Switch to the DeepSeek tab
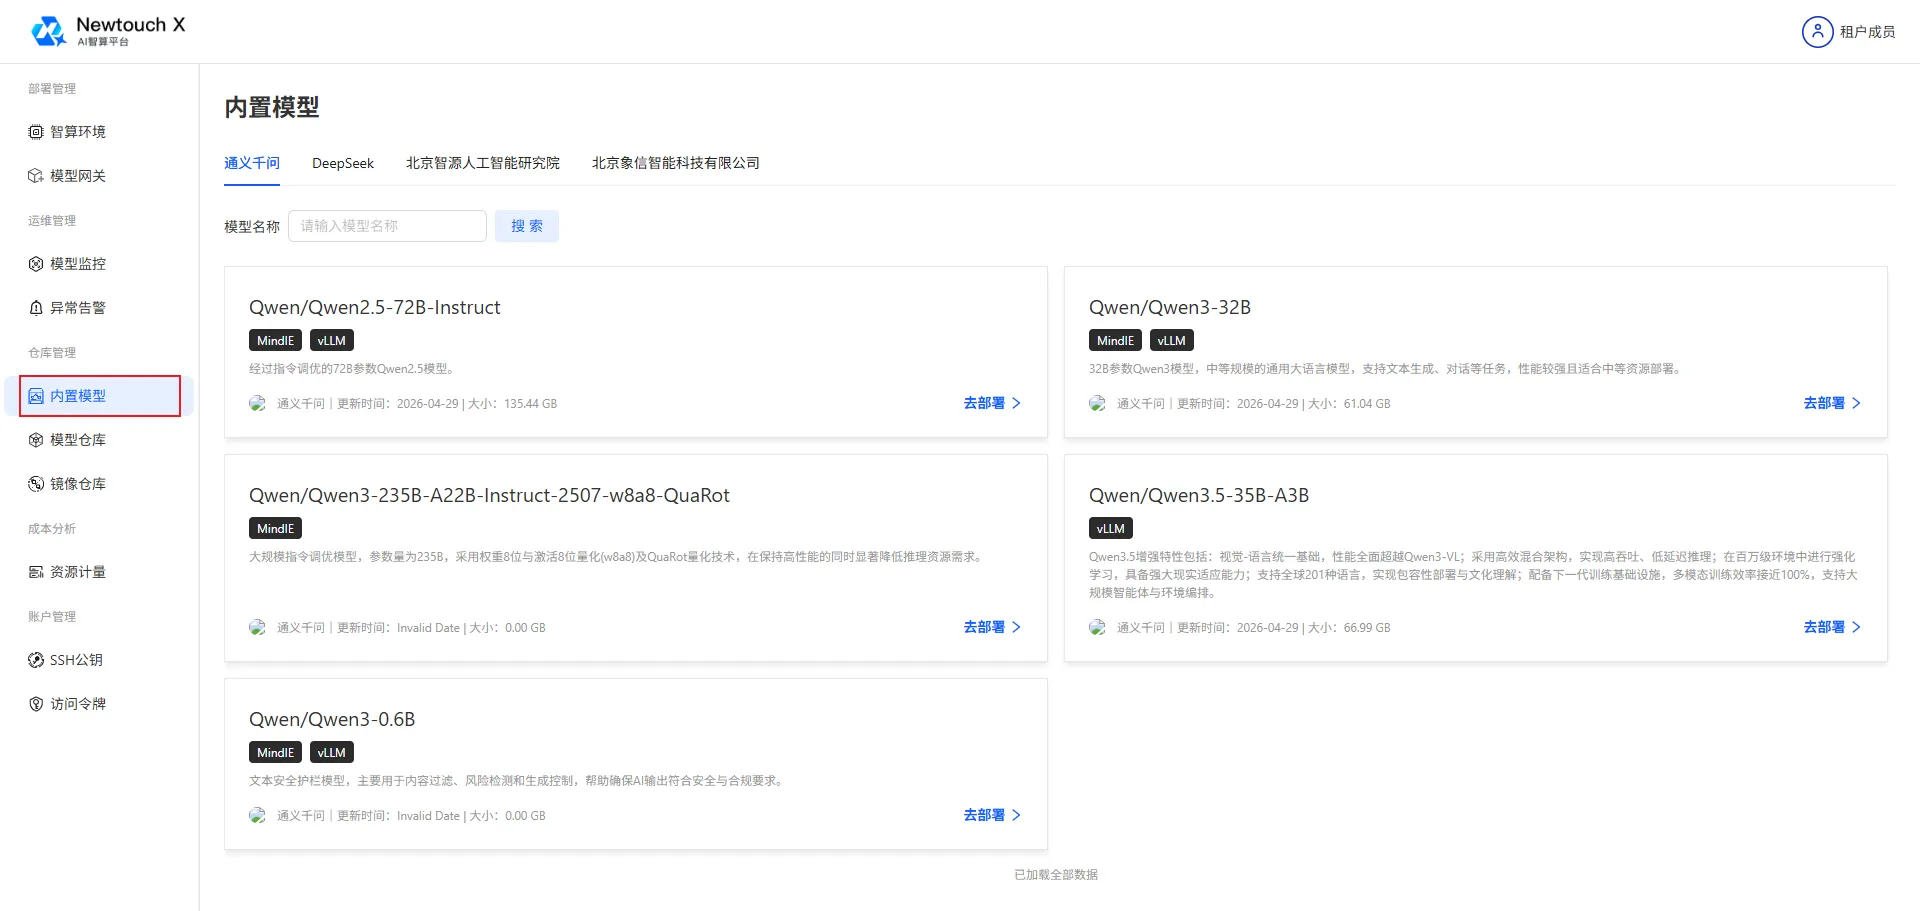Image resolution: width=1920 pixels, height=911 pixels. point(343,163)
